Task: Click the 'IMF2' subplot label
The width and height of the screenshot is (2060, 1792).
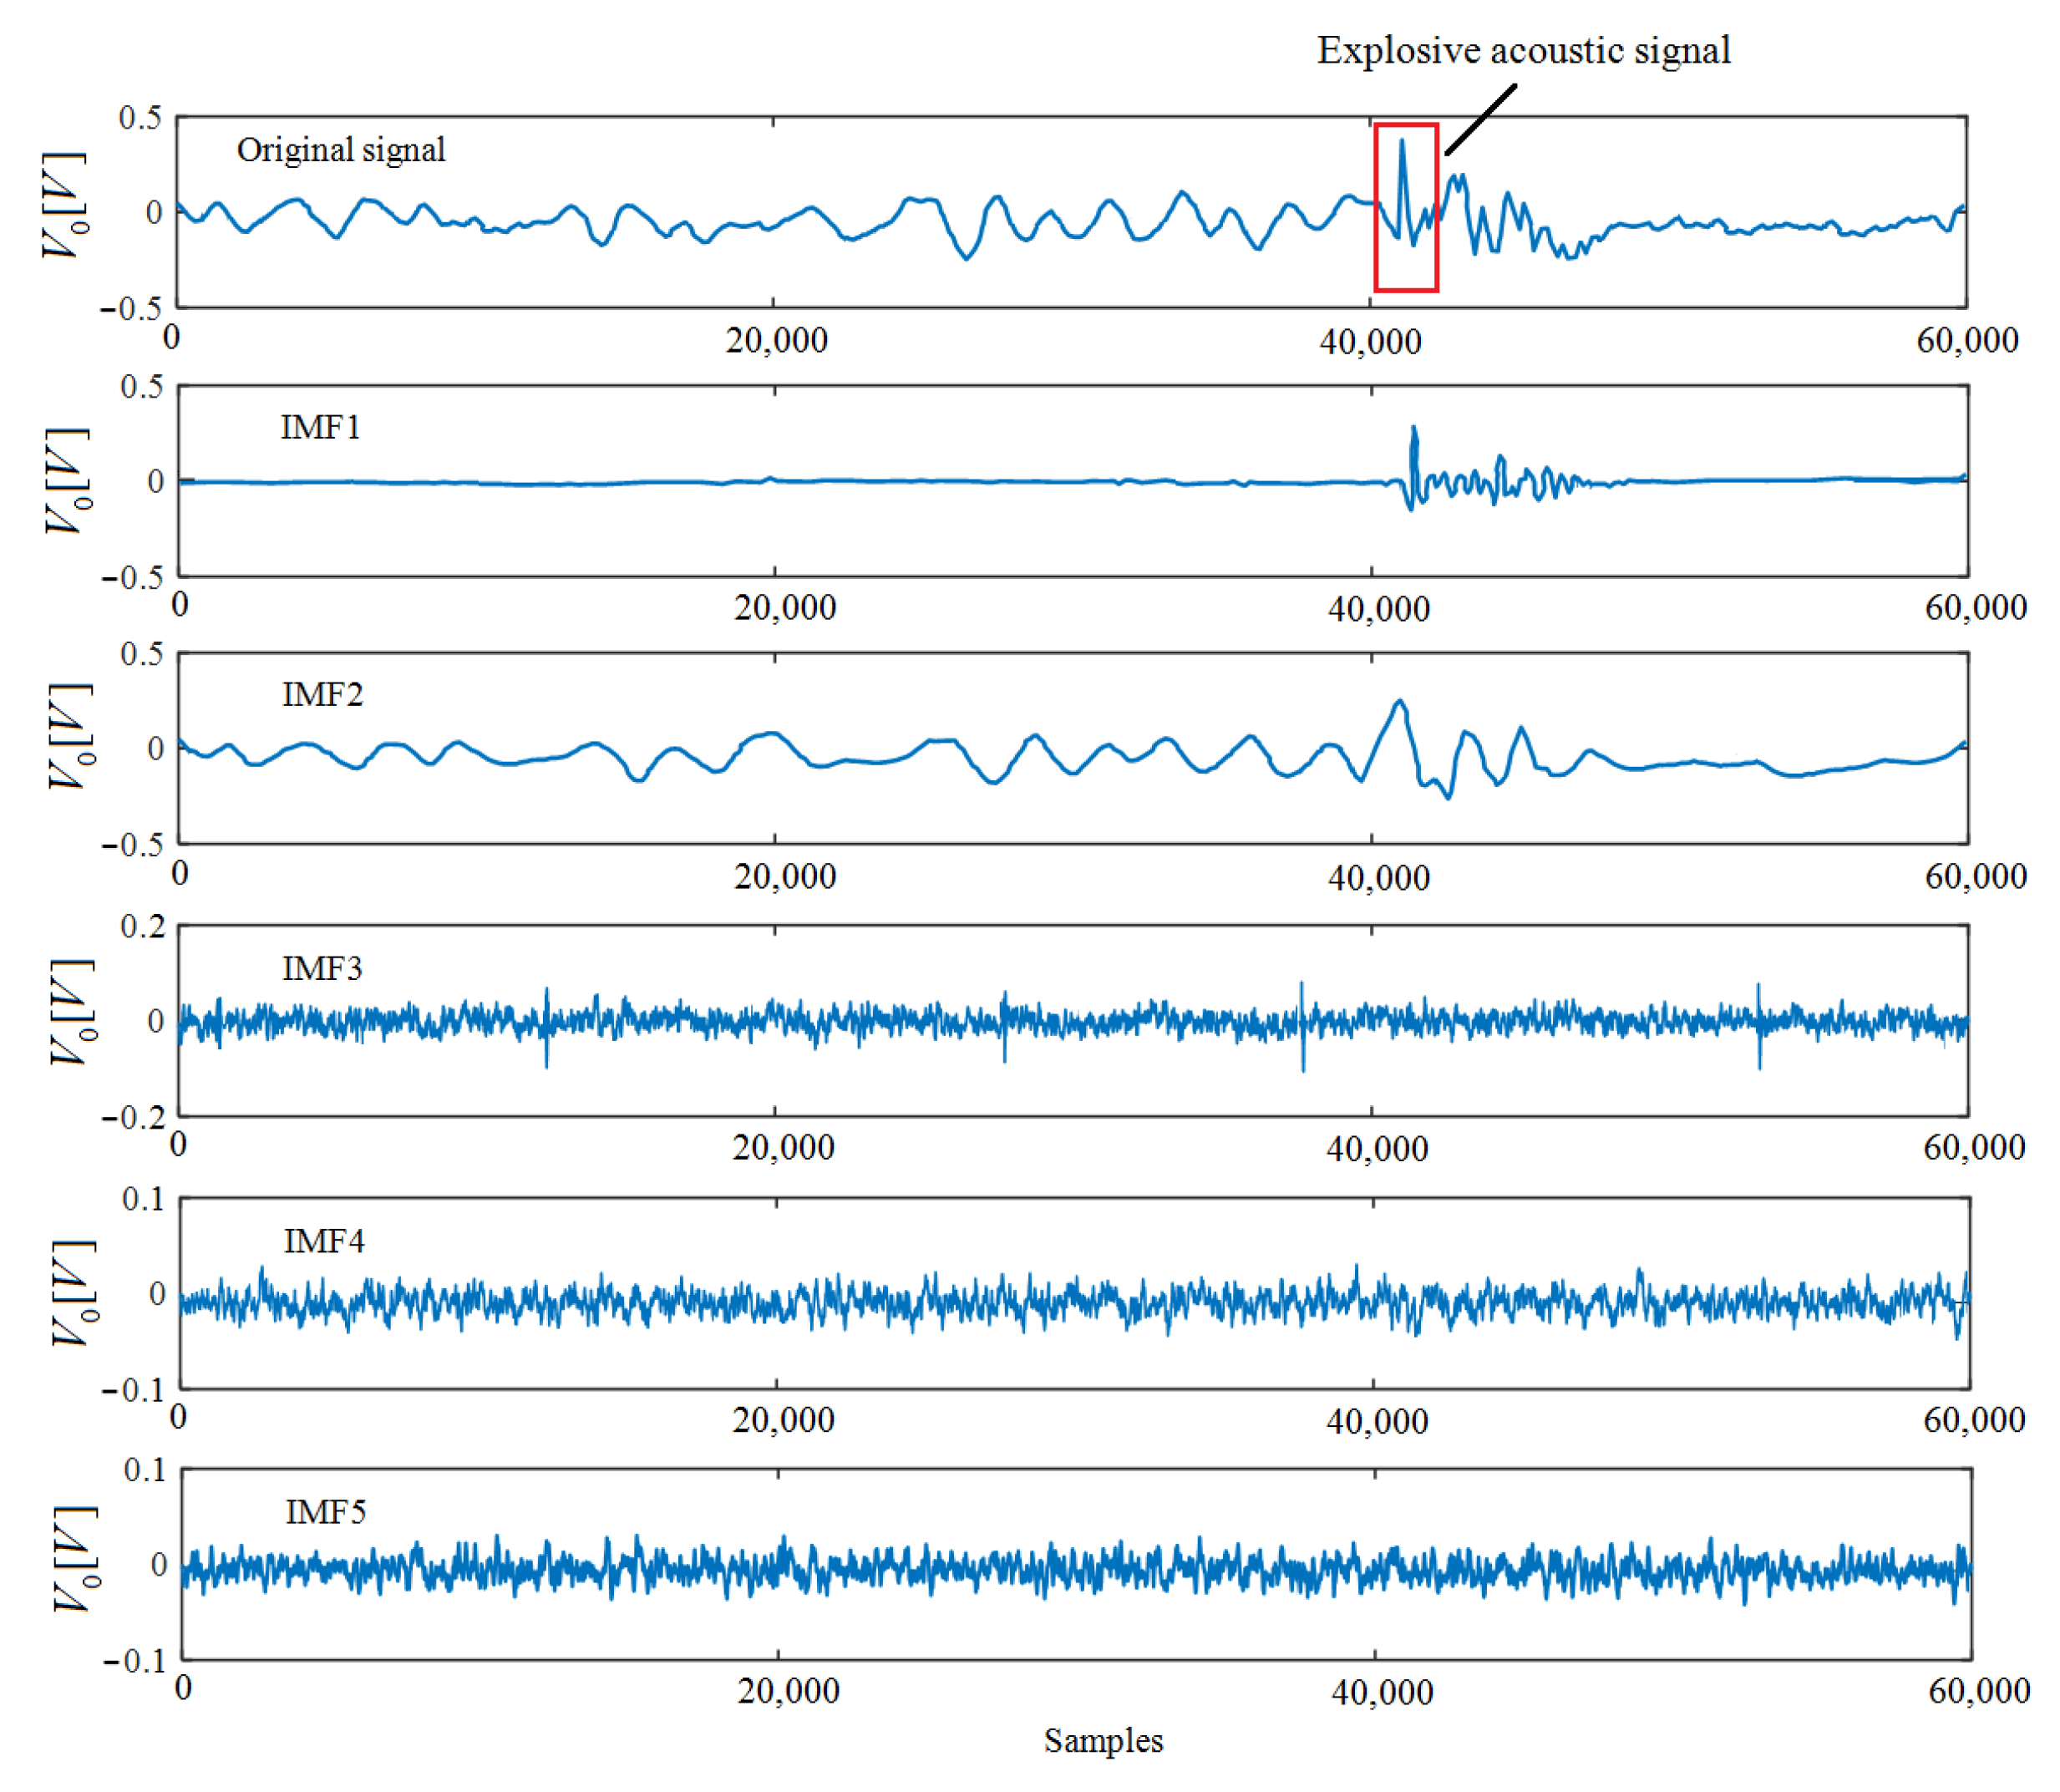Action: tap(322, 694)
